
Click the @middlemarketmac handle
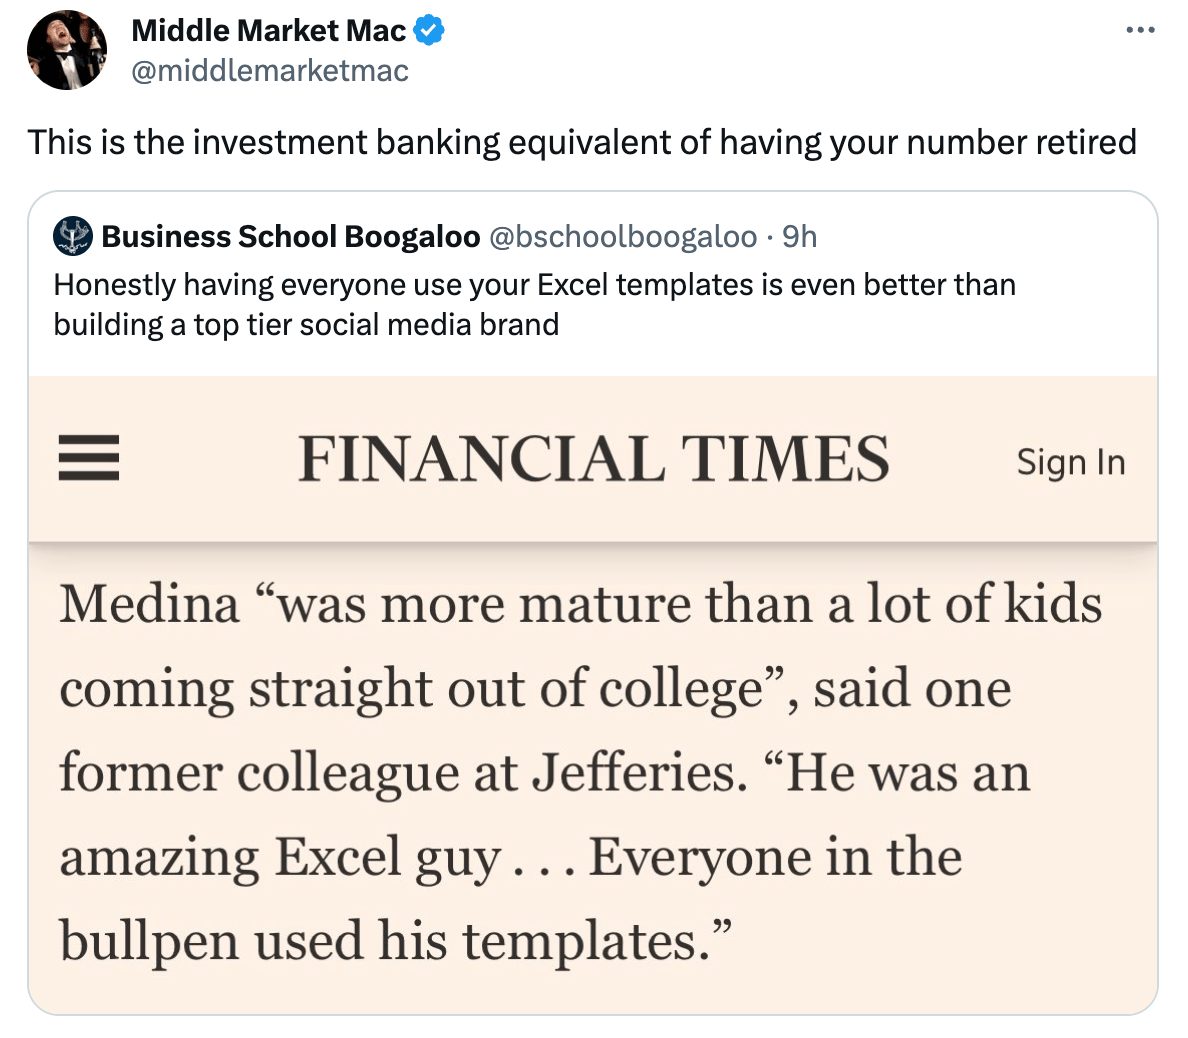pyautogui.click(x=270, y=71)
